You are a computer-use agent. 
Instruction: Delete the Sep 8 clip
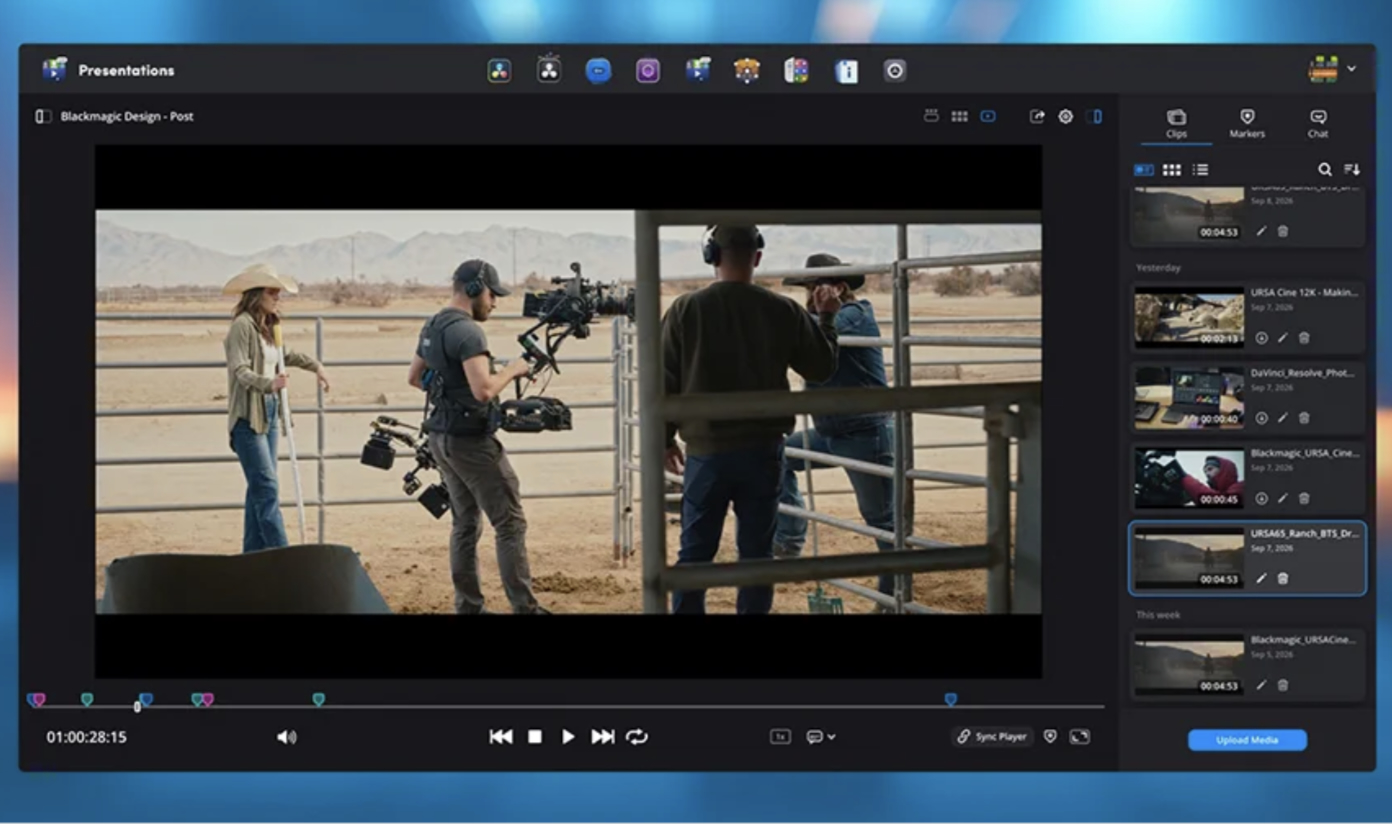tap(1283, 231)
